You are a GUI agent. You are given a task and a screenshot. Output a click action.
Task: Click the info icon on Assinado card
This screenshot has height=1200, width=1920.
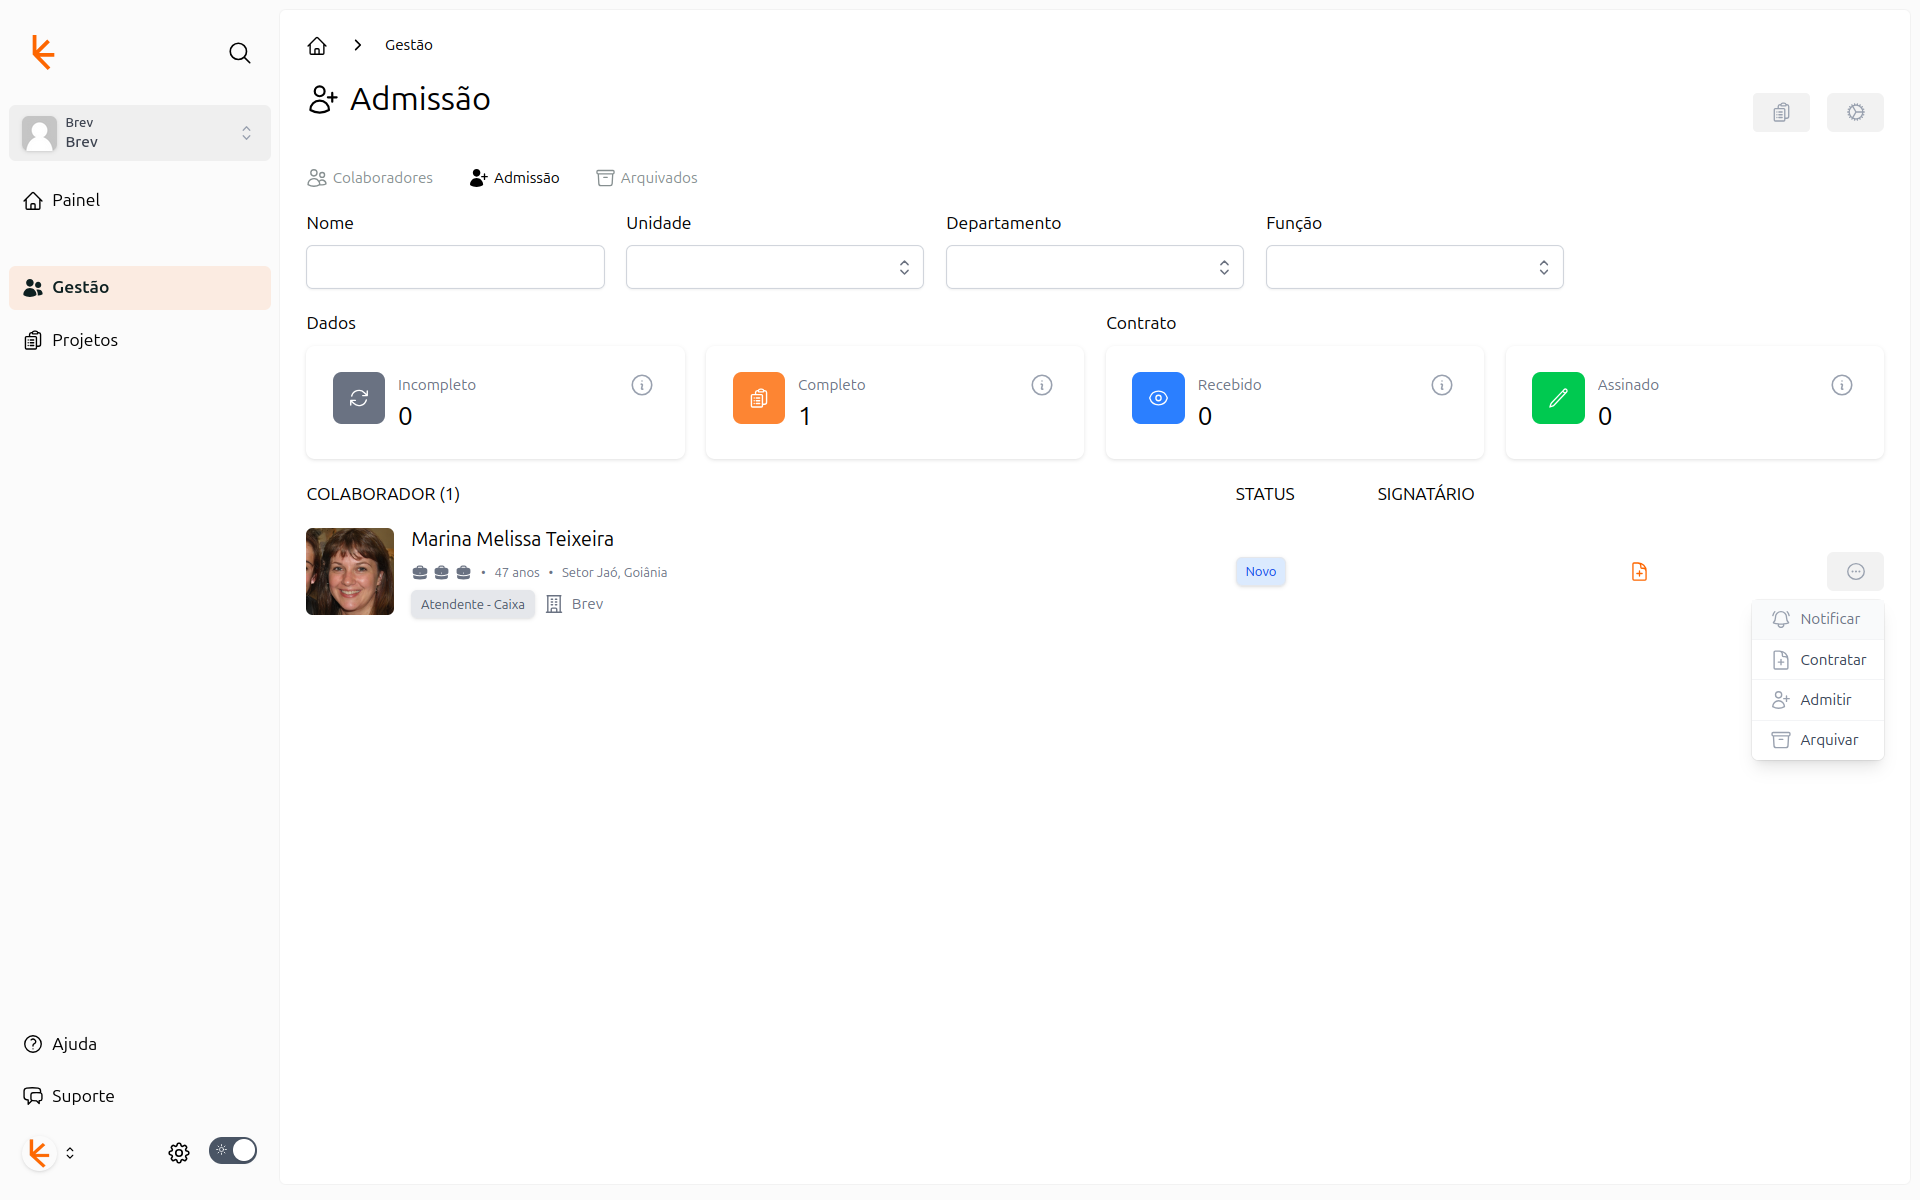tap(1841, 385)
